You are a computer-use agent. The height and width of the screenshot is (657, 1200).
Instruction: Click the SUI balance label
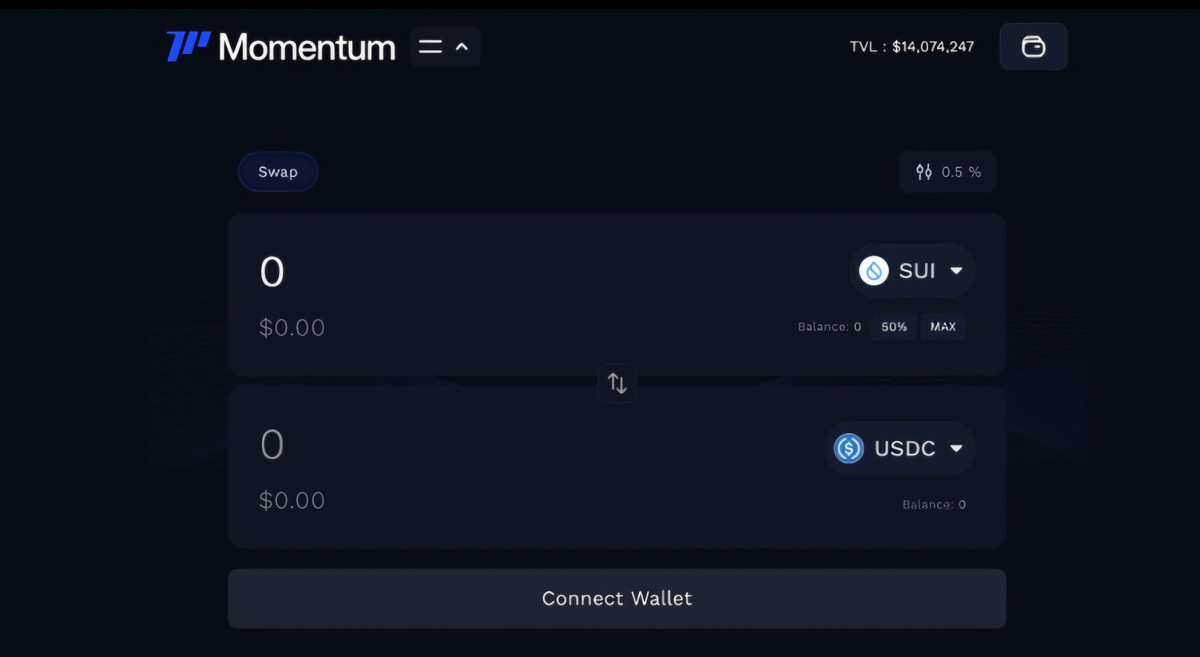pyautogui.click(x=829, y=327)
